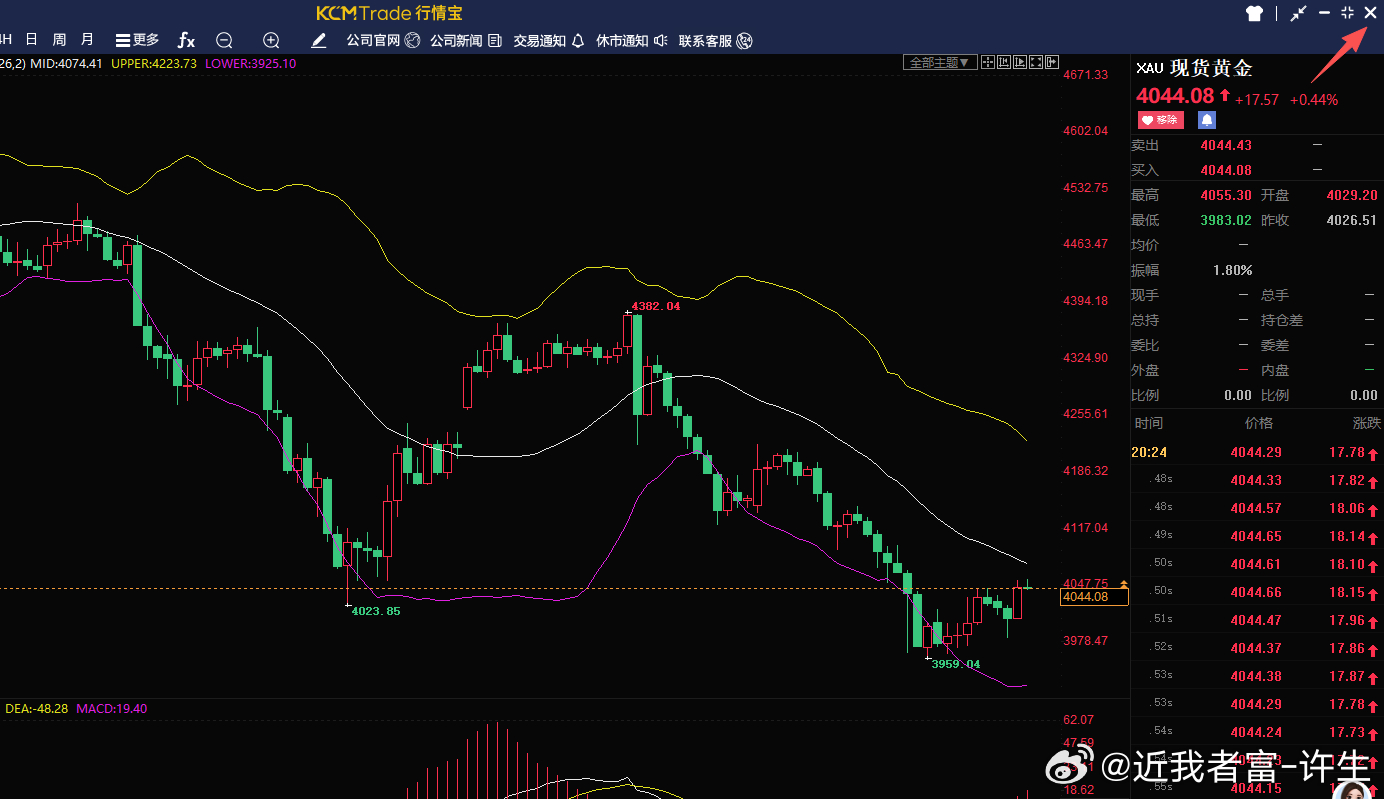Image resolution: width=1384 pixels, height=799 pixels.
Task: Click the 62.07 MACD axis label
Action: tap(1078, 719)
